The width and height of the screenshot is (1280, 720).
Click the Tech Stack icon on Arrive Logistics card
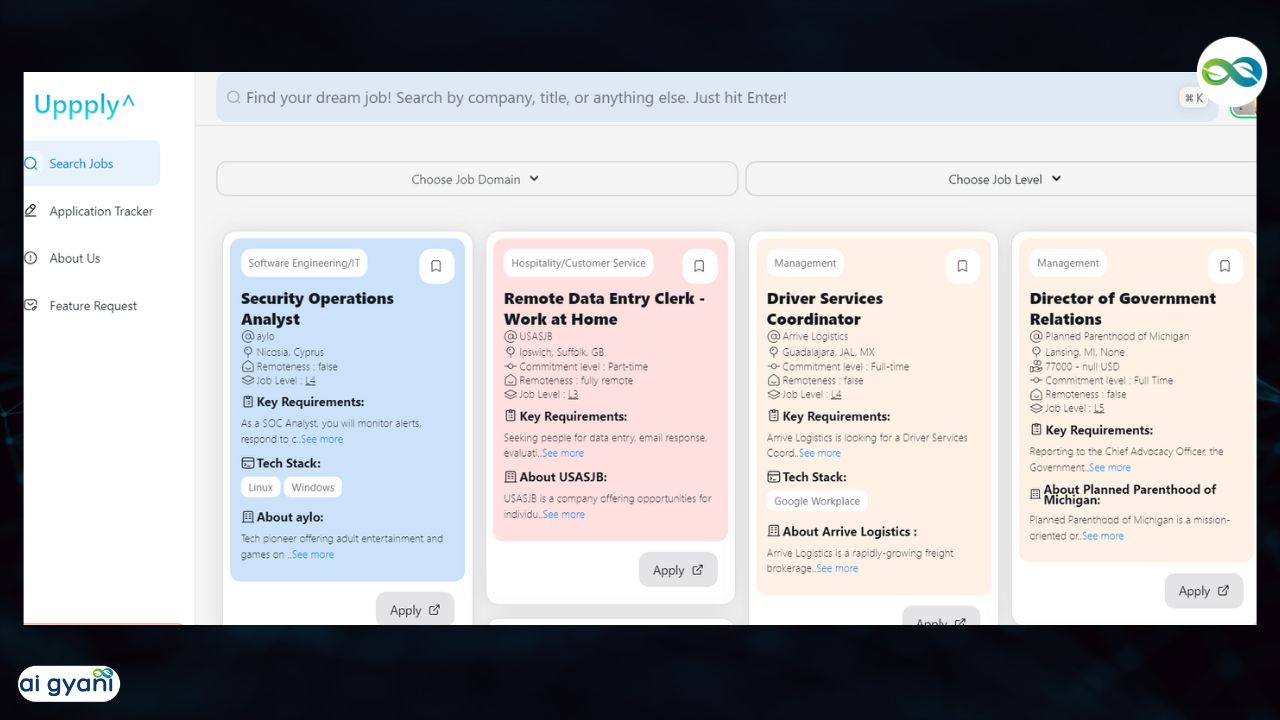click(x=774, y=477)
